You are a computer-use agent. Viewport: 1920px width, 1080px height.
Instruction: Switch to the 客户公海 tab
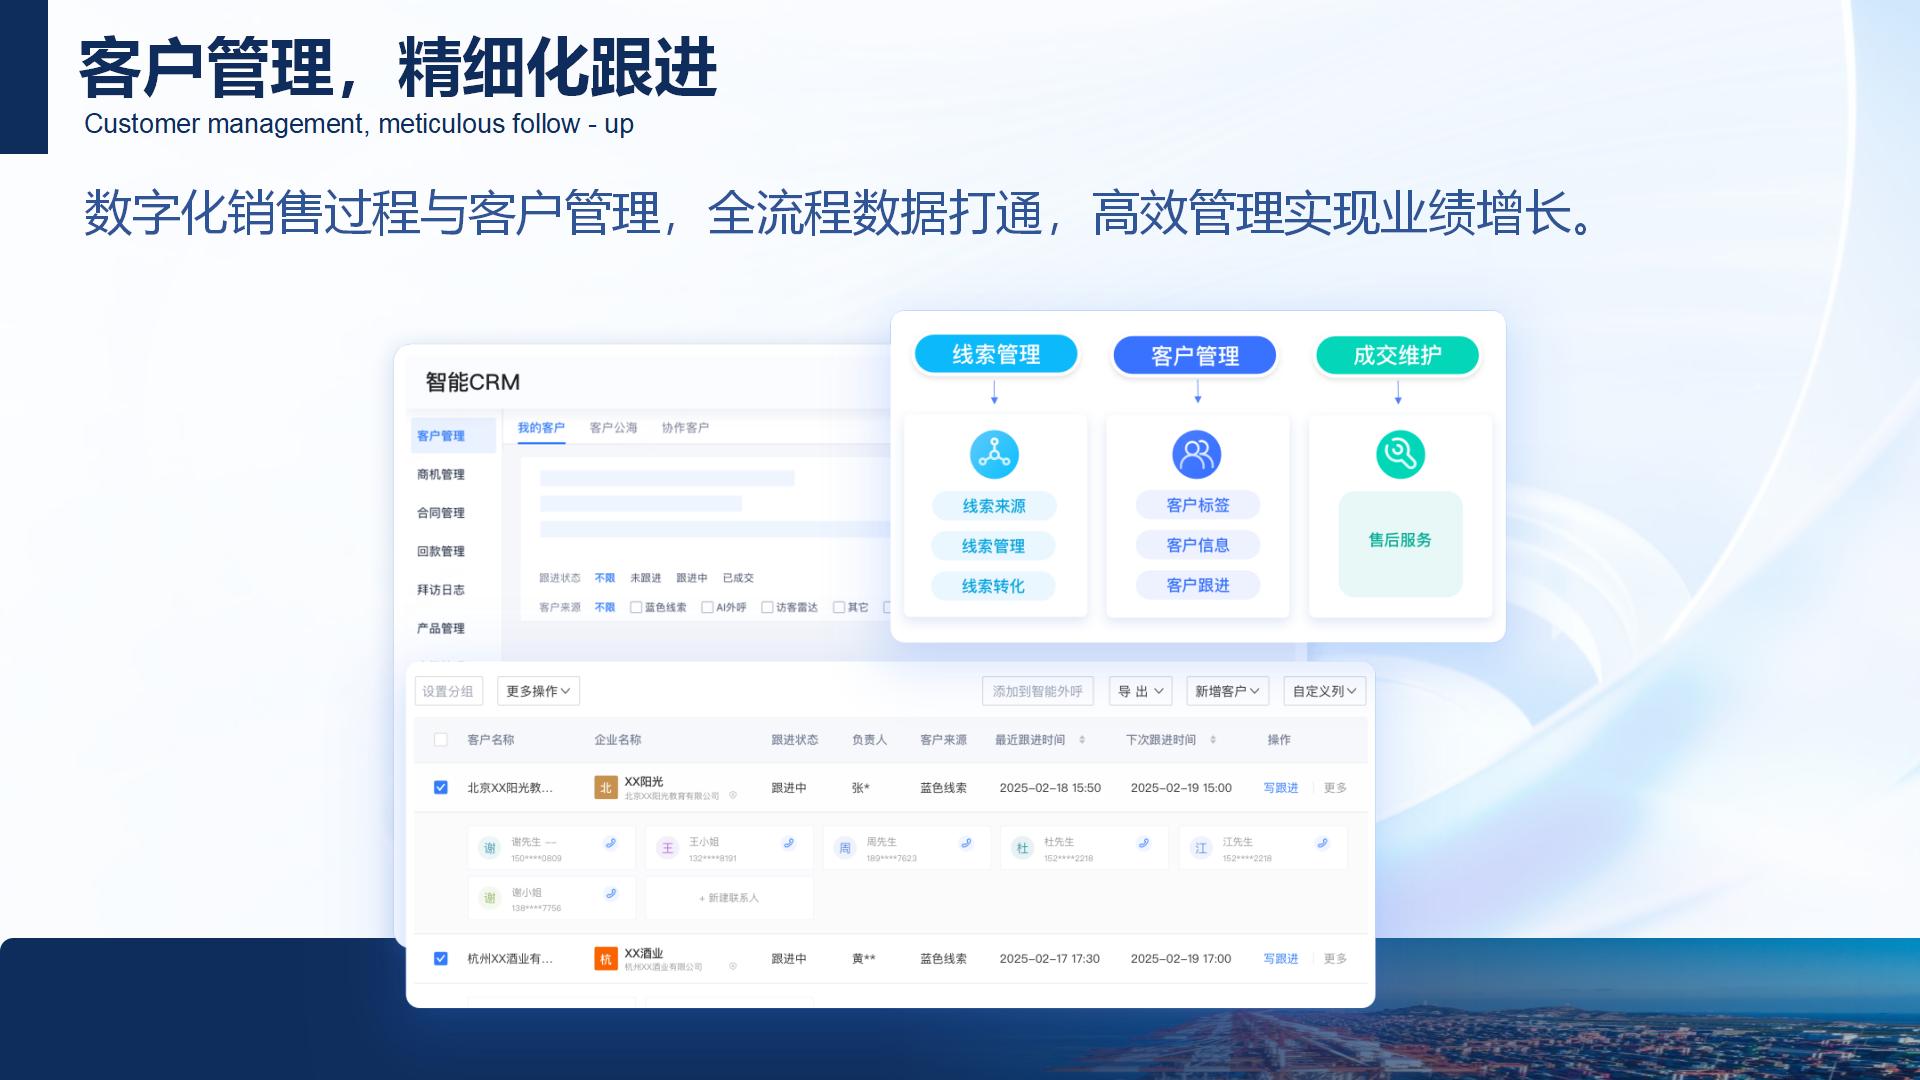pyautogui.click(x=613, y=428)
